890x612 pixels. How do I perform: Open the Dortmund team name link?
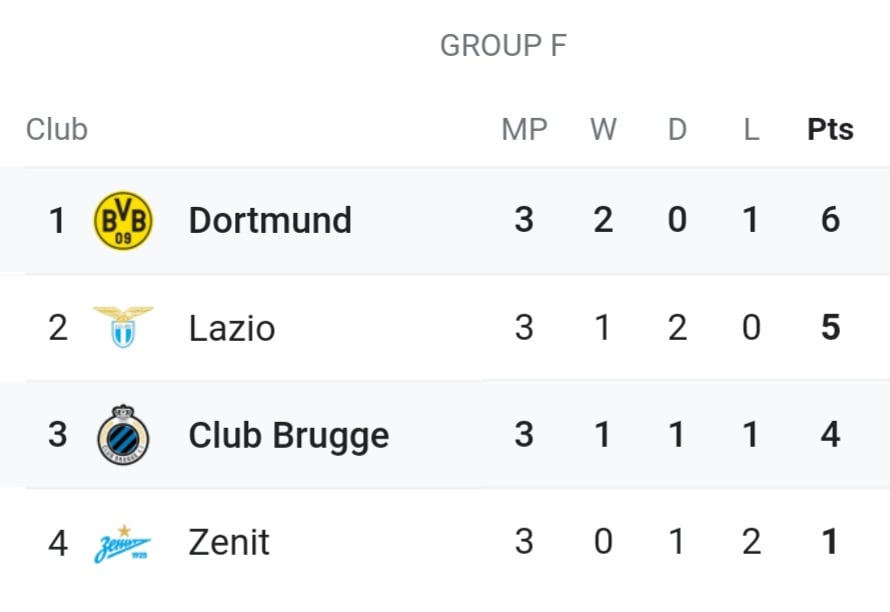[270, 220]
